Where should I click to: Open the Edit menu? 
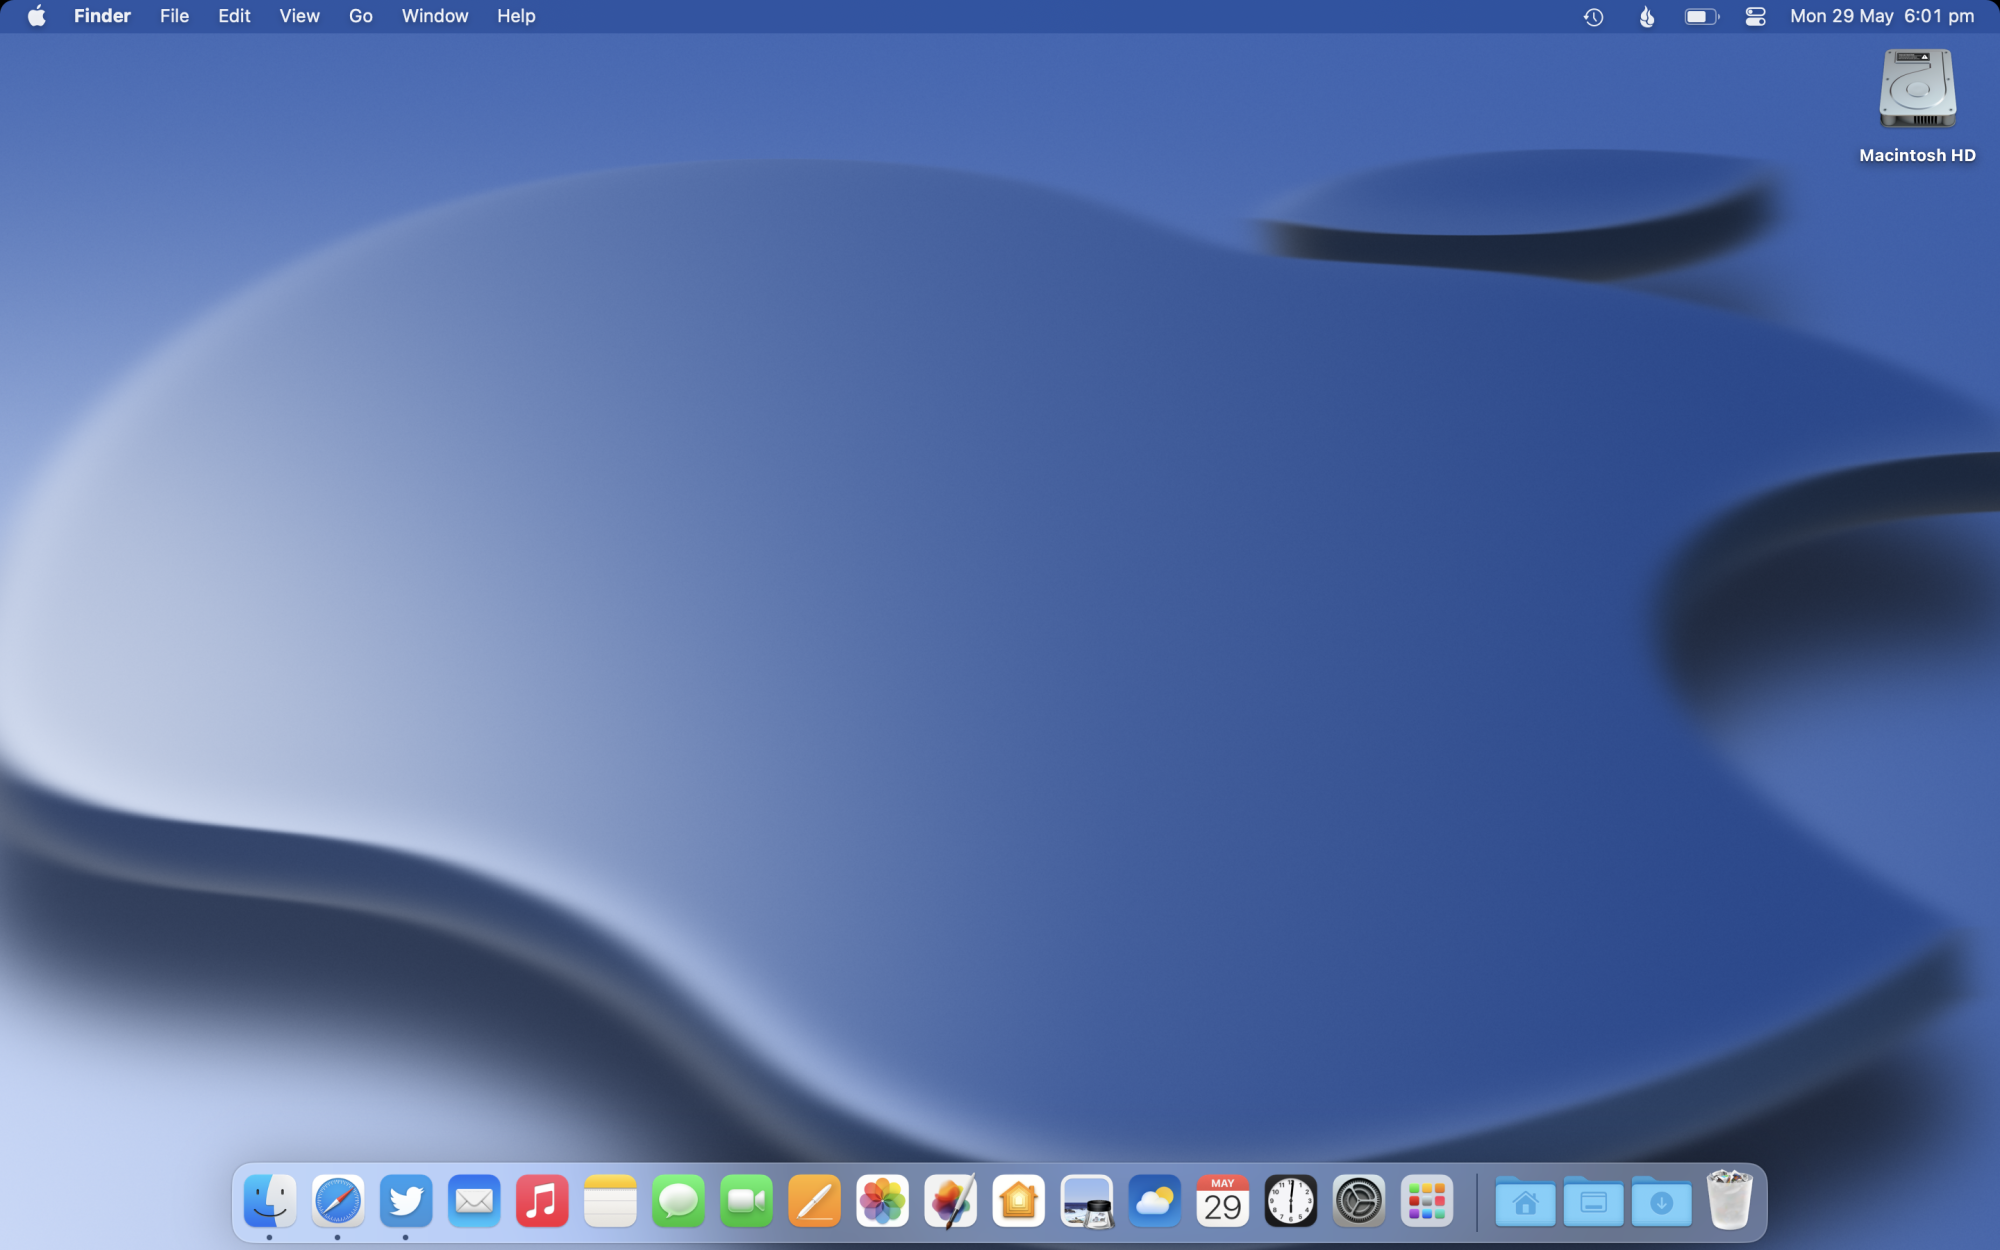pos(234,16)
